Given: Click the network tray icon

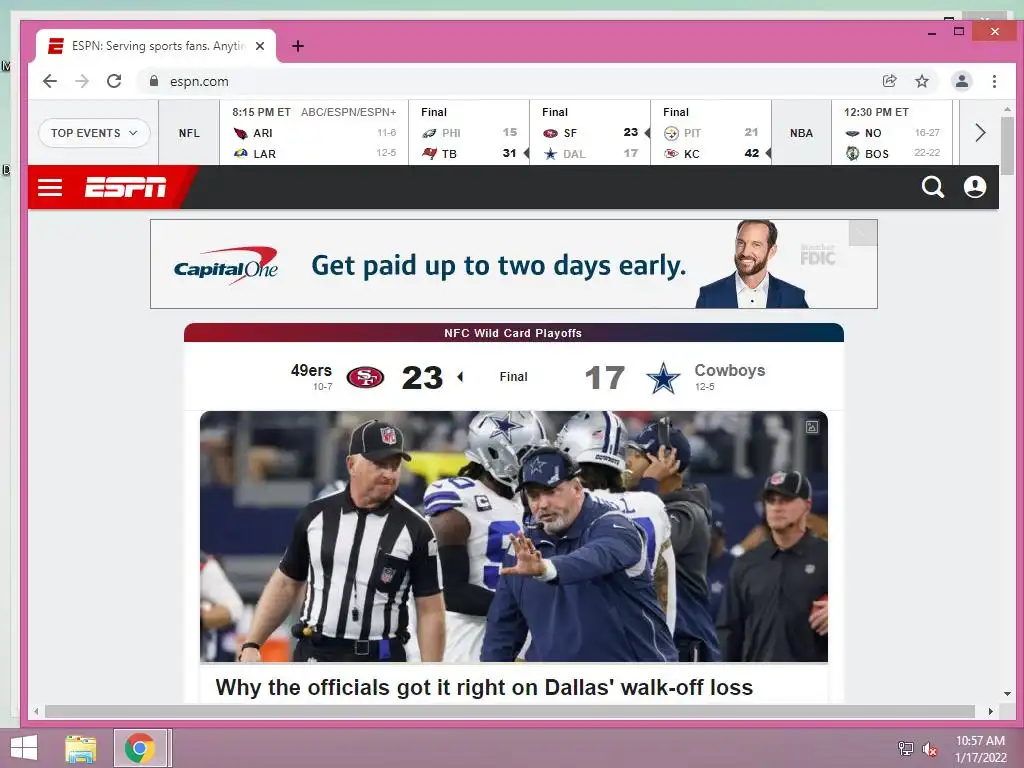Looking at the screenshot, I should coord(905,748).
